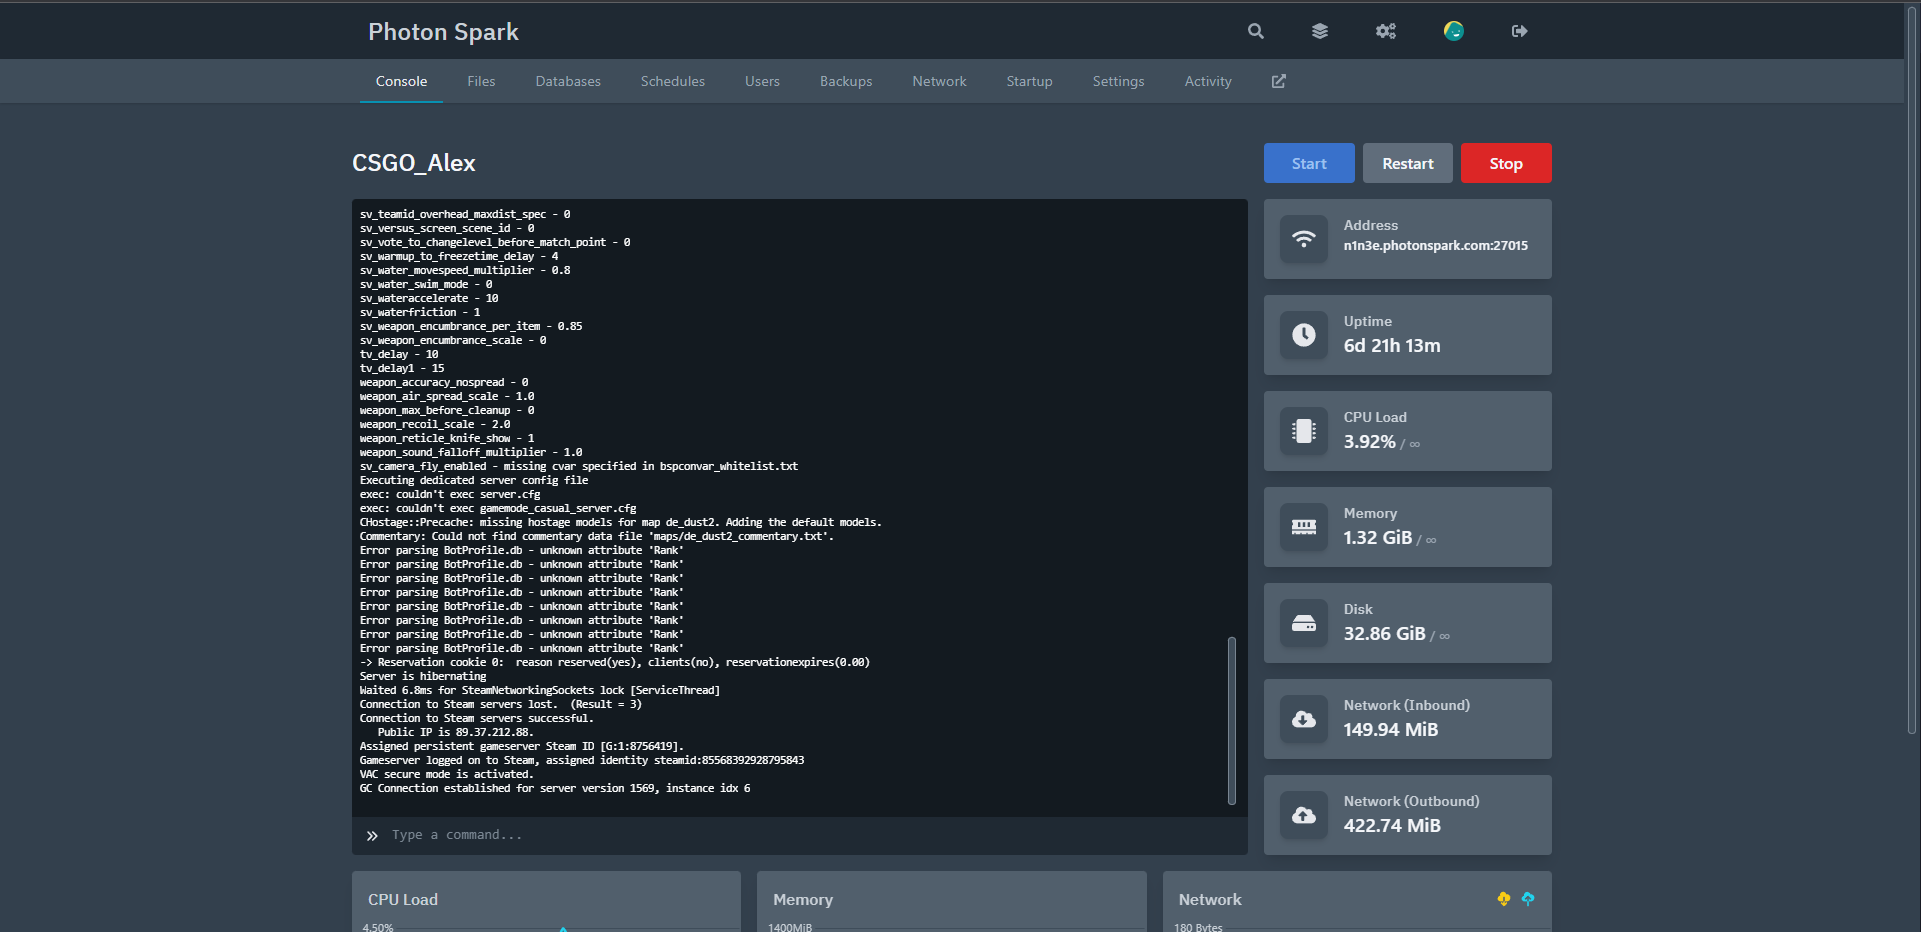This screenshot has width=1921, height=932.
Task: Open the Backups tab
Action: 846,81
